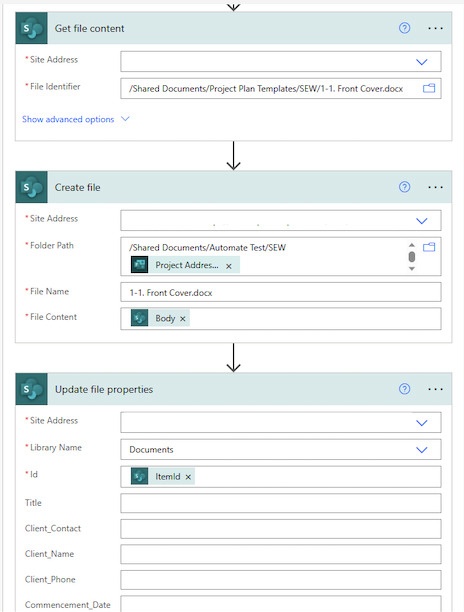Open help for Create file action
464x612 pixels.
point(405,187)
